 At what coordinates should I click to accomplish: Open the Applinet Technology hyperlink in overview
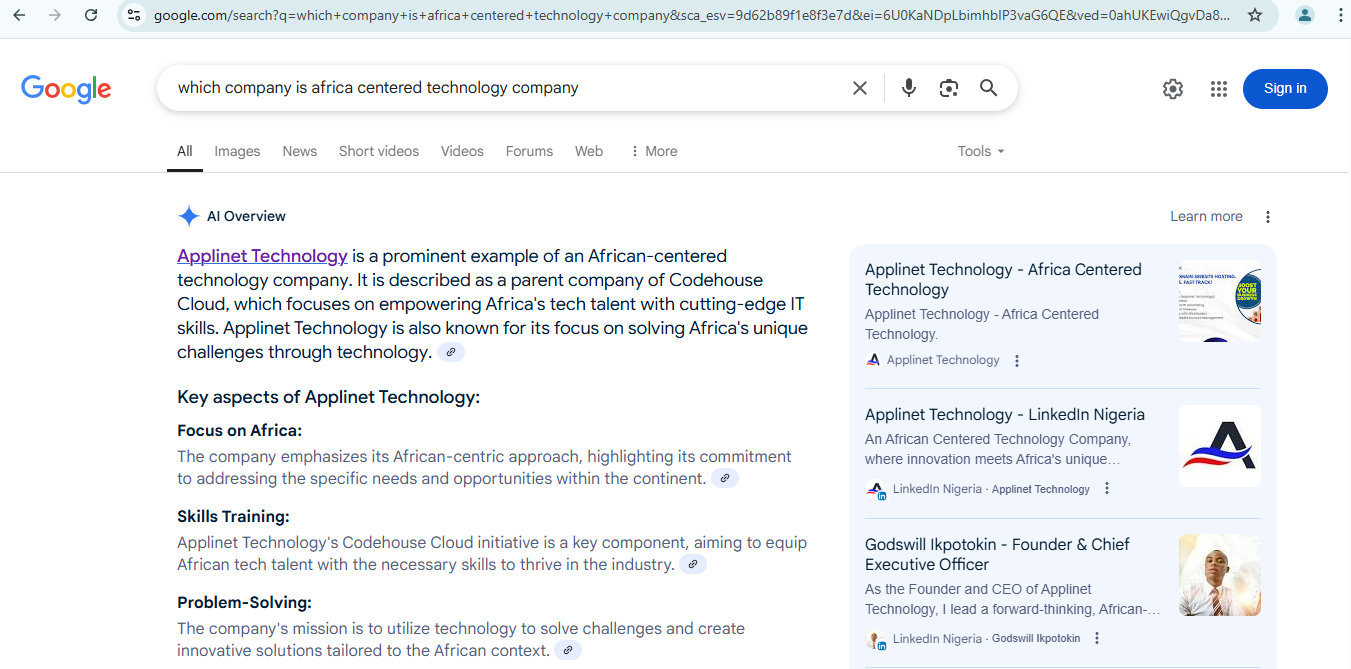262,256
